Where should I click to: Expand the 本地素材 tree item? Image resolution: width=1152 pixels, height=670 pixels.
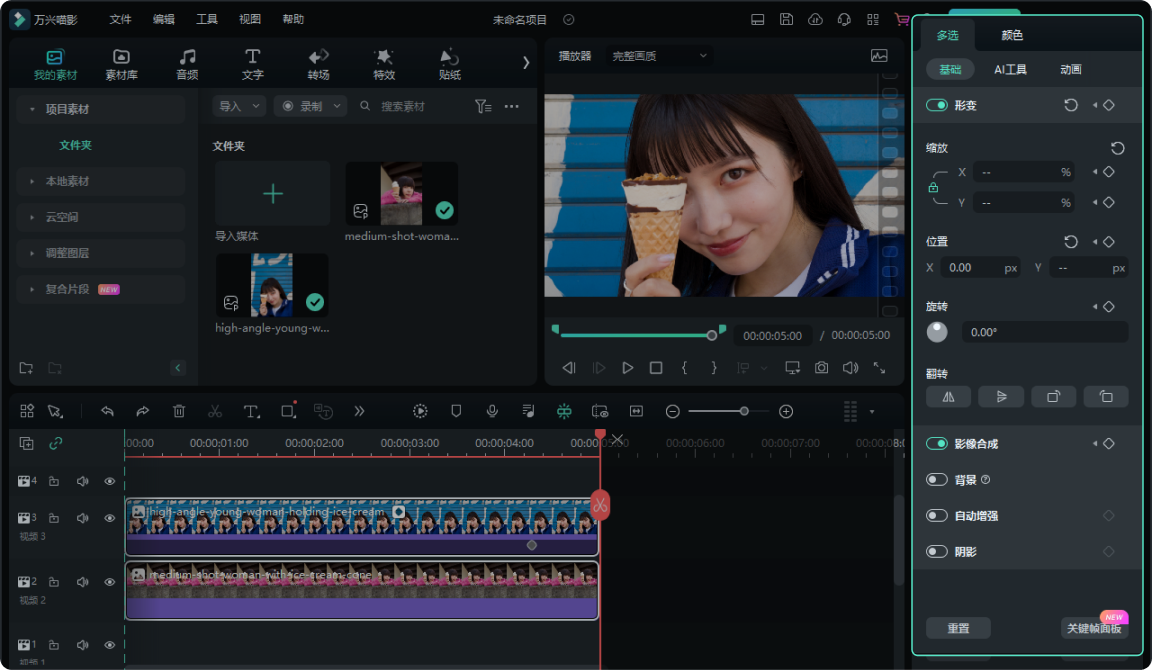(x=66, y=181)
